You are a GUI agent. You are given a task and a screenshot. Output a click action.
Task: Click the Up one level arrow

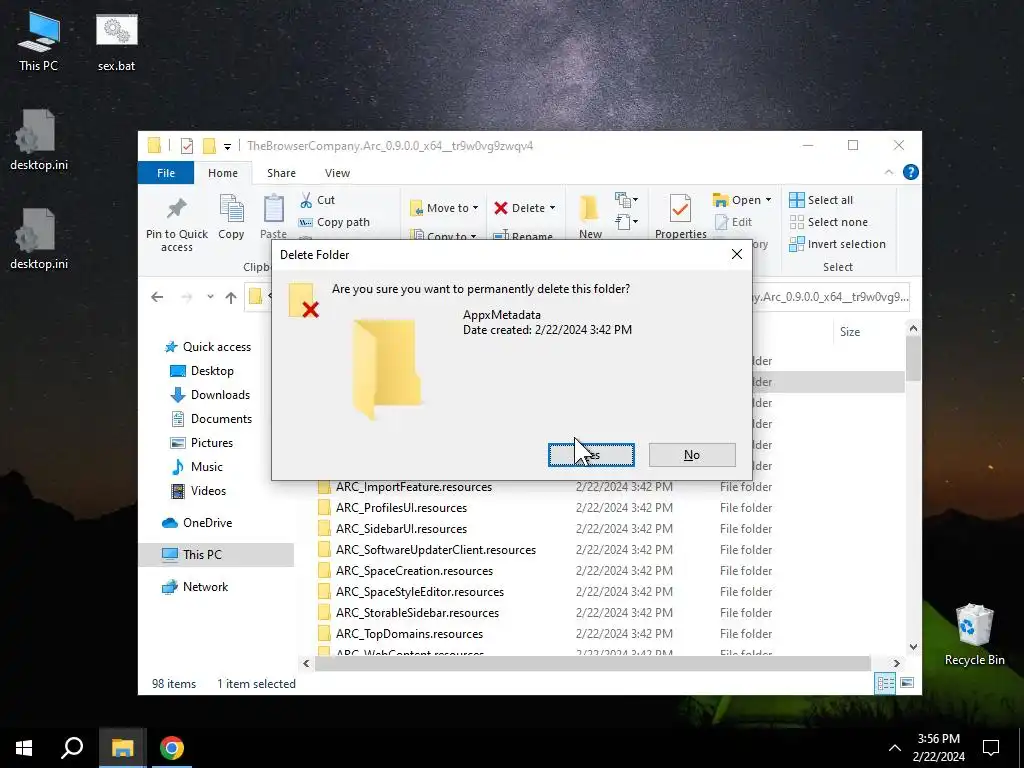click(231, 297)
